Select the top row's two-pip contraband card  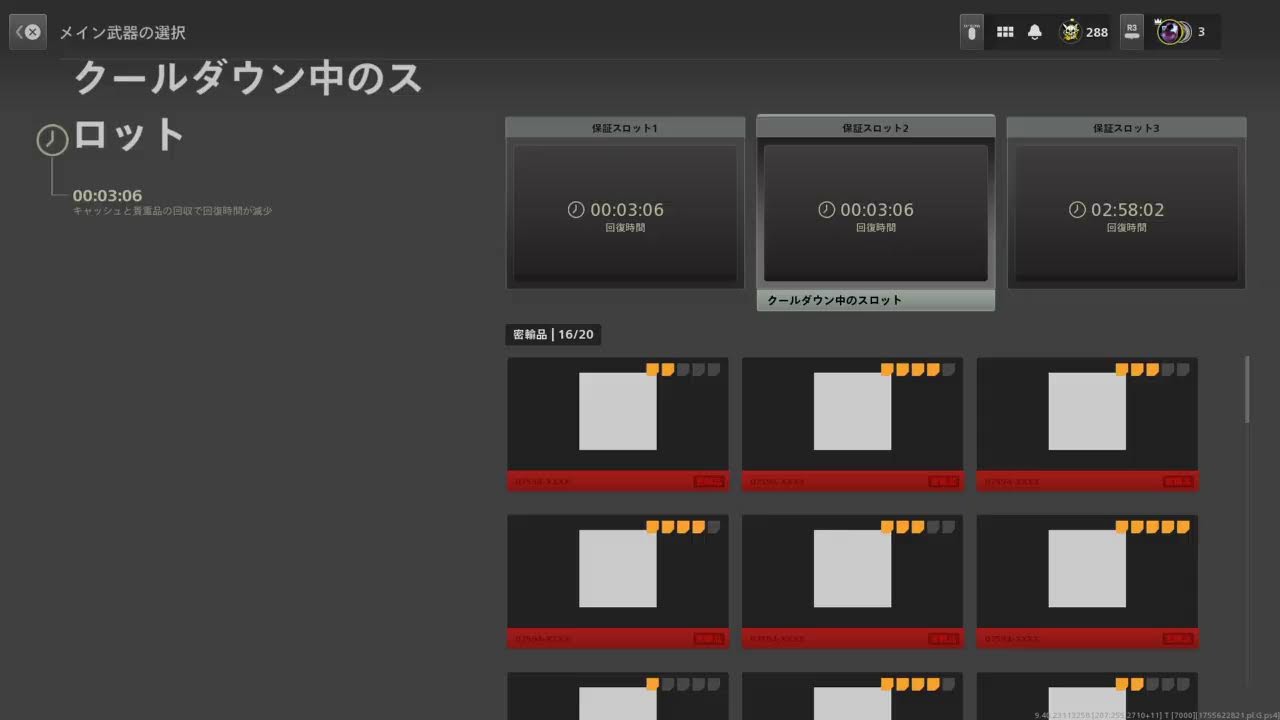click(618, 425)
